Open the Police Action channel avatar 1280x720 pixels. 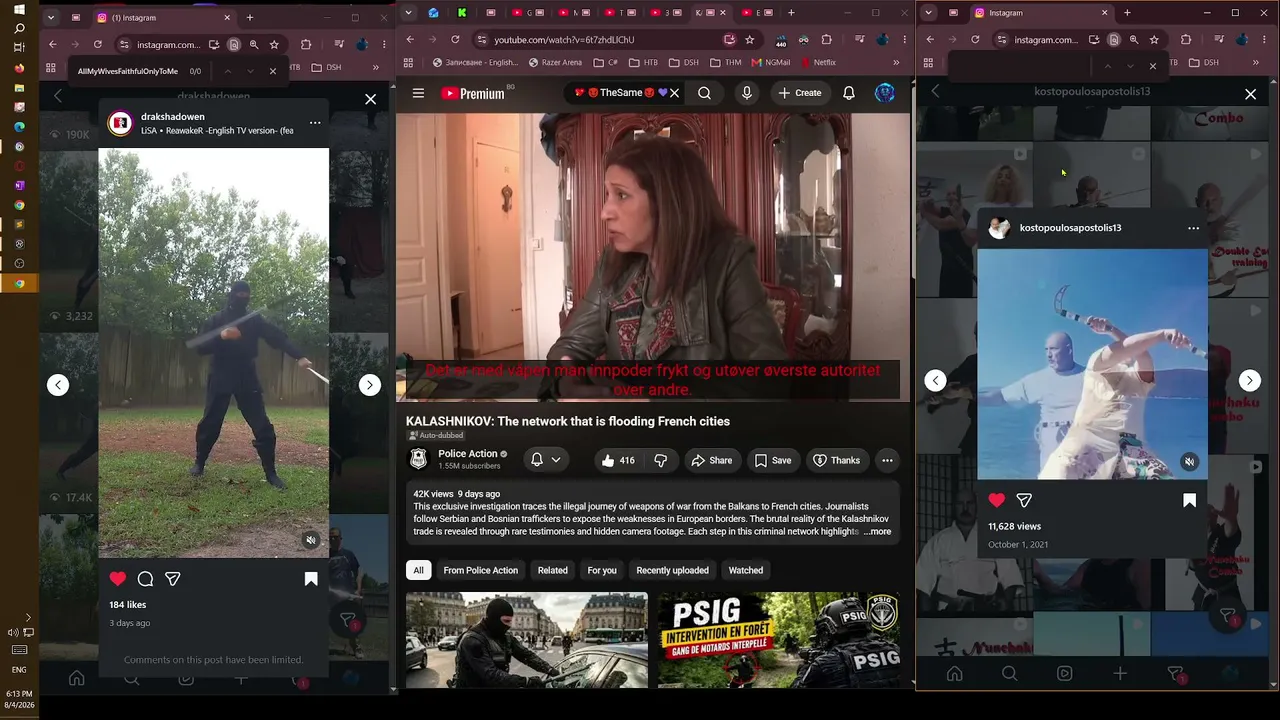coord(419,459)
